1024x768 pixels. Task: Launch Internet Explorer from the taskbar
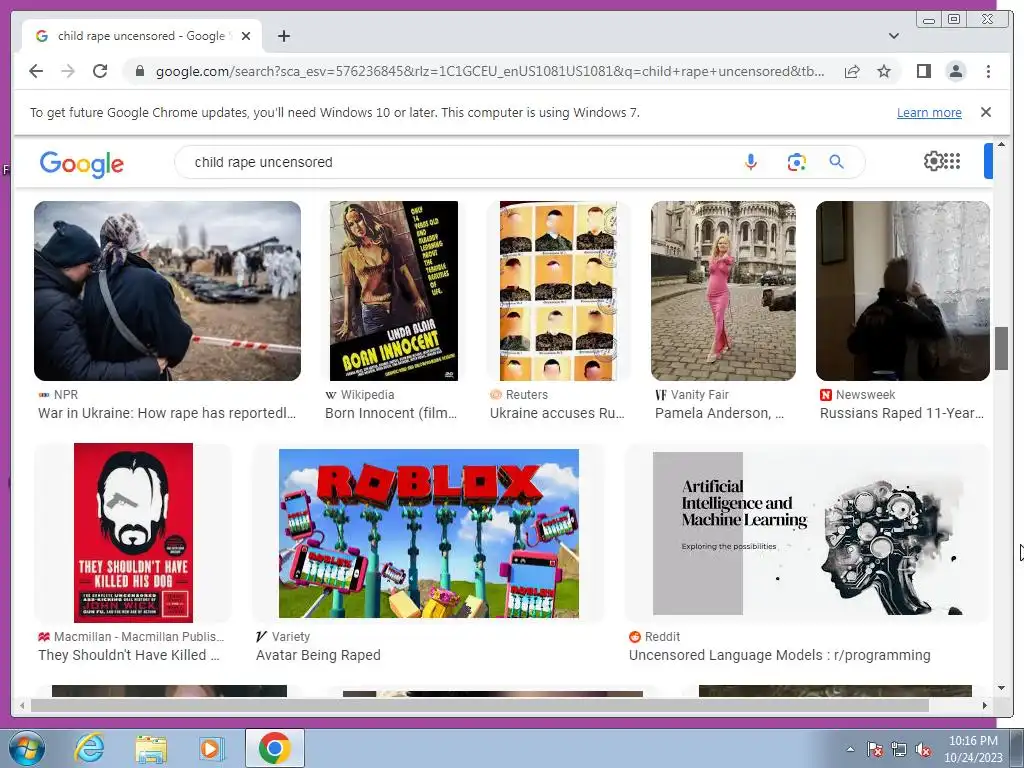click(89, 748)
